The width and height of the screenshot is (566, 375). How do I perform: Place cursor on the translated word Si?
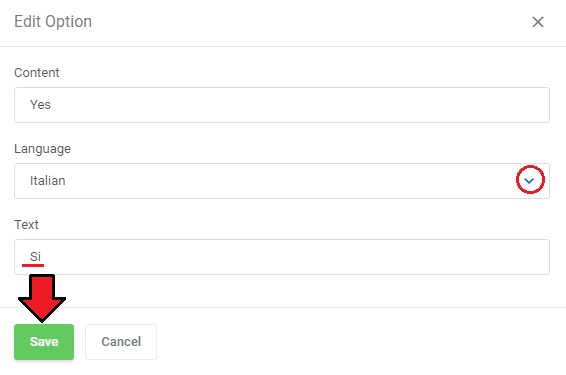coord(35,257)
